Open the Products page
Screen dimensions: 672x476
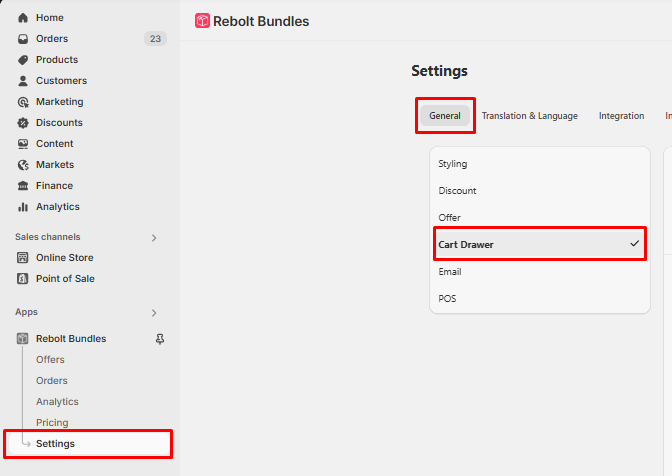point(57,60)
